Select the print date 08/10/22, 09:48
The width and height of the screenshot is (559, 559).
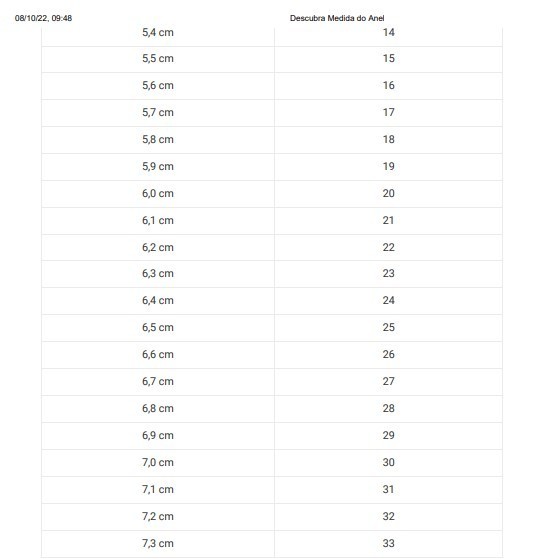(43, 18)
